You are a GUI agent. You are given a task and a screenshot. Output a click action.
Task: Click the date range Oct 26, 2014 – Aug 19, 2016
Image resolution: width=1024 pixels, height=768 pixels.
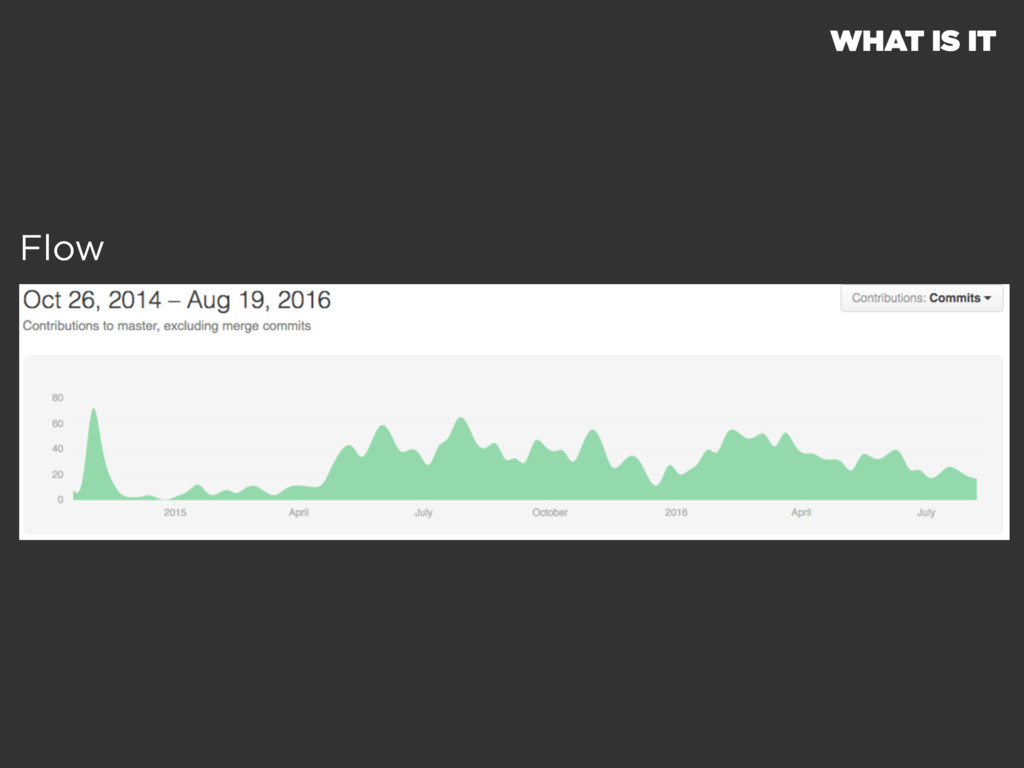[x=177, y=300]
